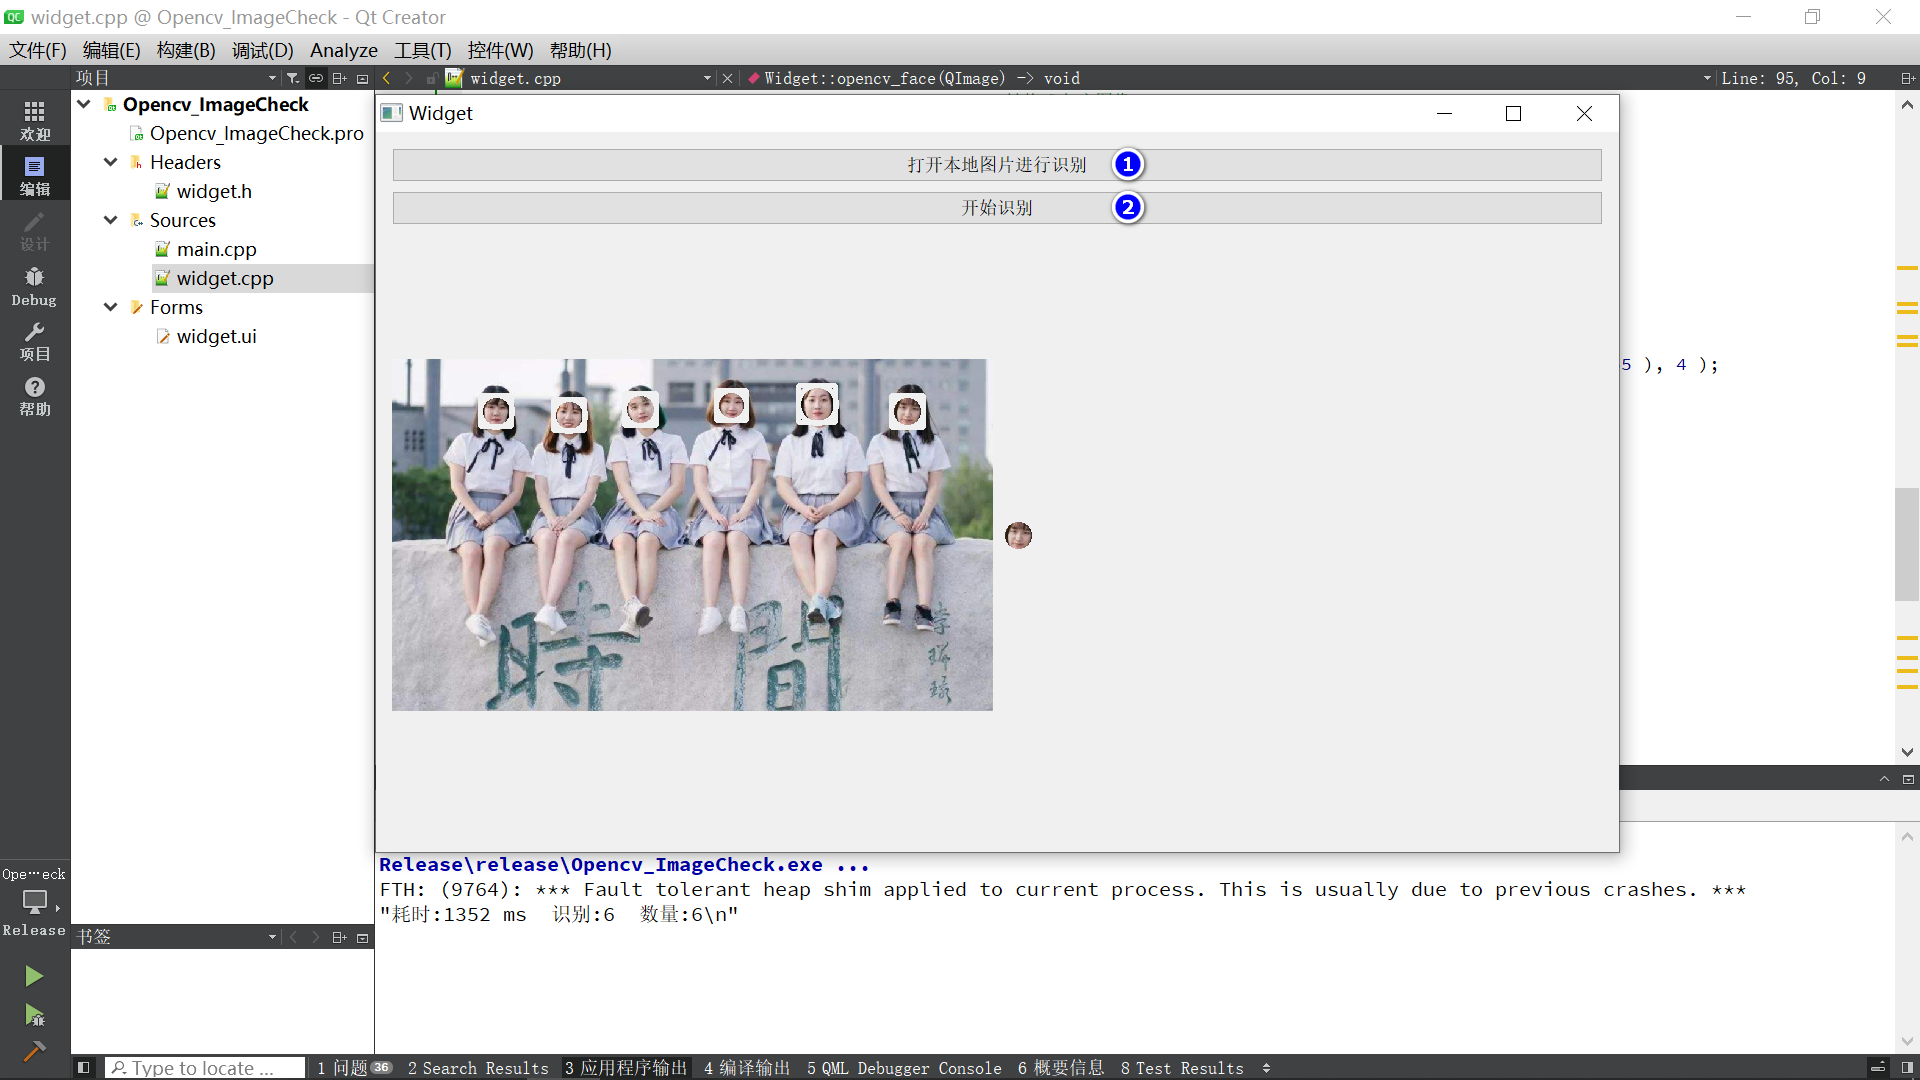This screenshot has width=1920, height=1080.
Task: Switch to 编译输出 output tab
Action: [747, 1068]
